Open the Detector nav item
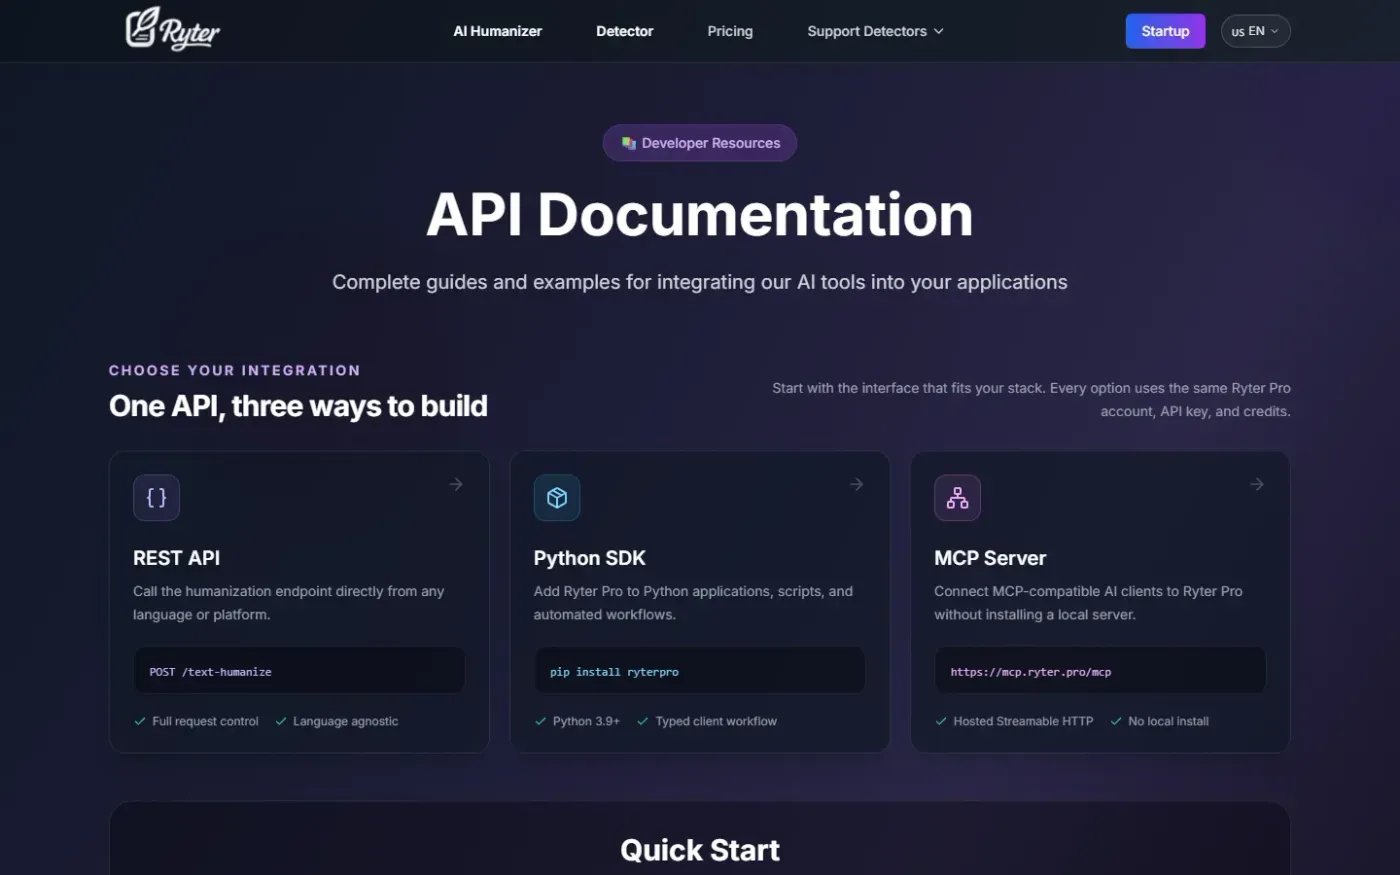1400x875 pixels. pos(624,31)
